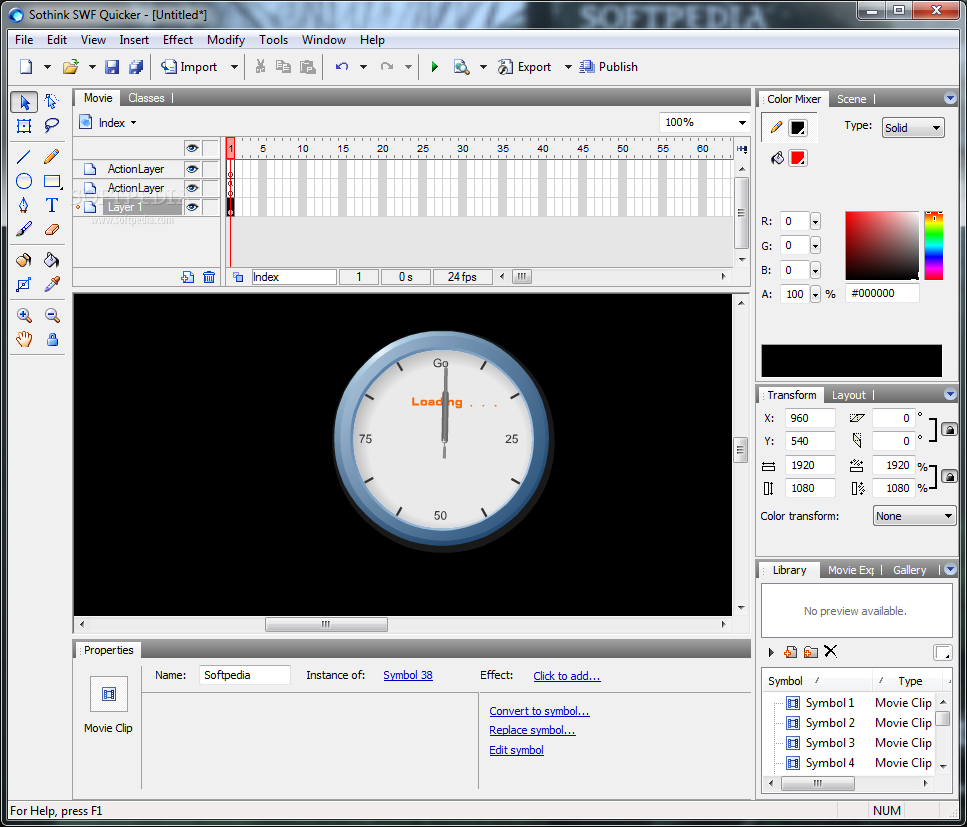
Task: Click the Publish toolbar button
Action: (608, 67)
